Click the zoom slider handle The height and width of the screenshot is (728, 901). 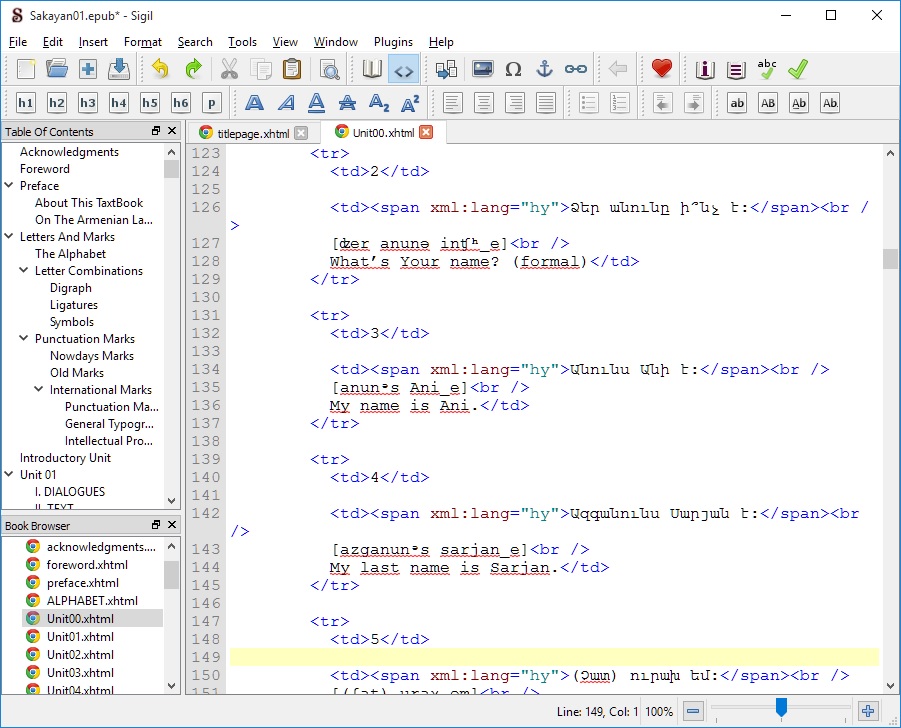pos(781,709)
